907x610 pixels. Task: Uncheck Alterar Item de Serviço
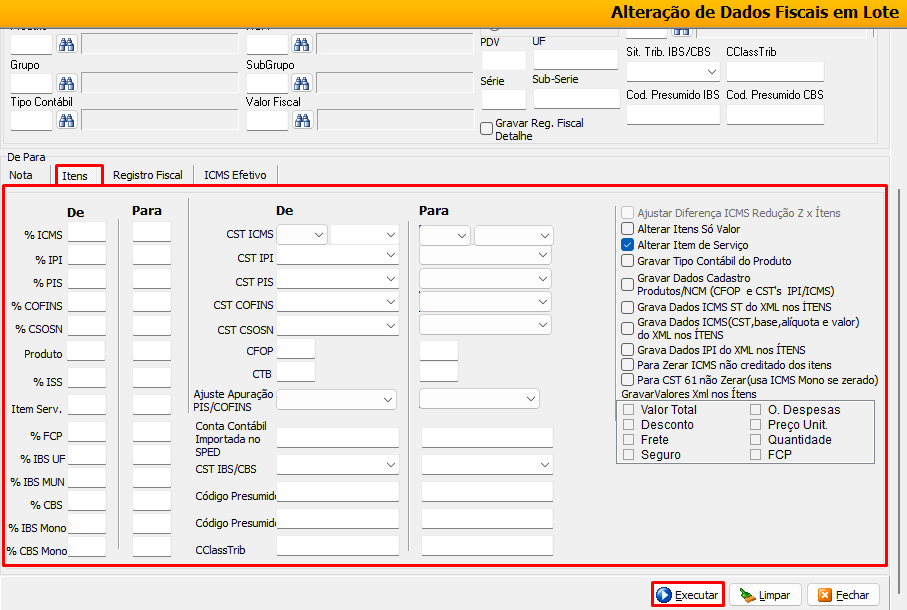[x=627, y=245]
